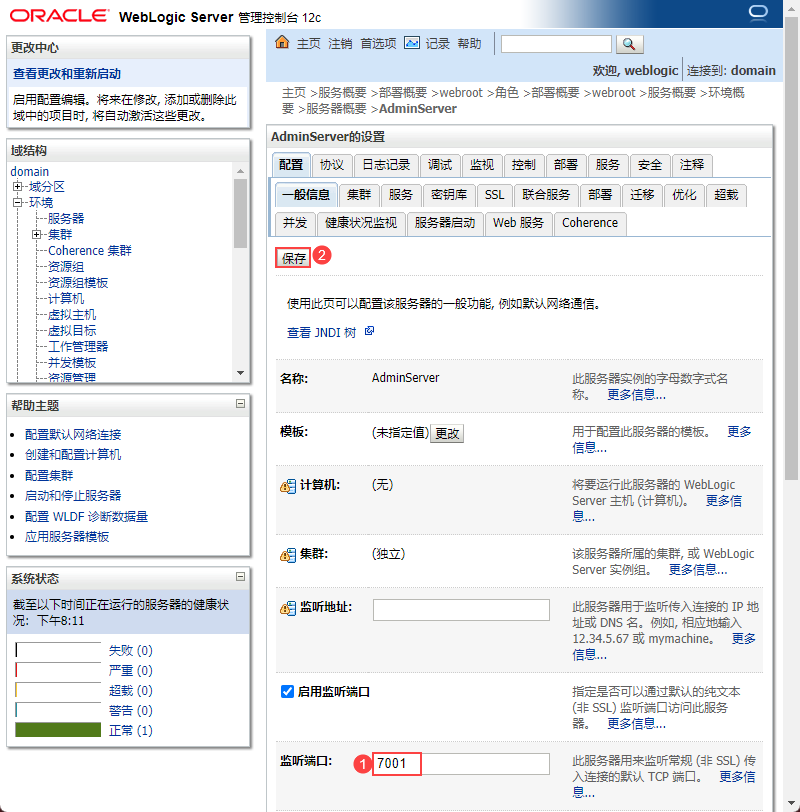Click the domain structure scroll down arrow
The image size is (800, 812).
pos(240,373)
